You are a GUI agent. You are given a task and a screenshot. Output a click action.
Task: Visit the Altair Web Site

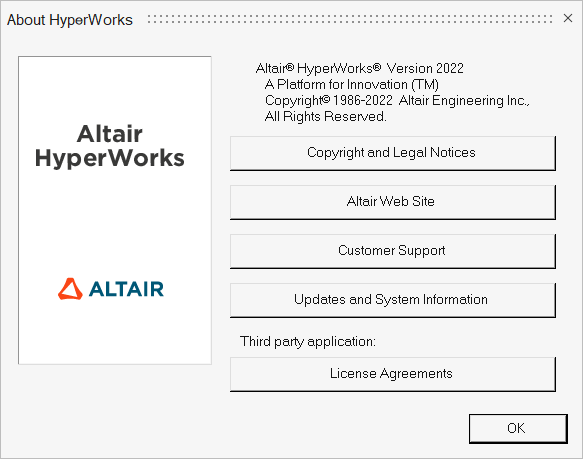coord(393,202)
